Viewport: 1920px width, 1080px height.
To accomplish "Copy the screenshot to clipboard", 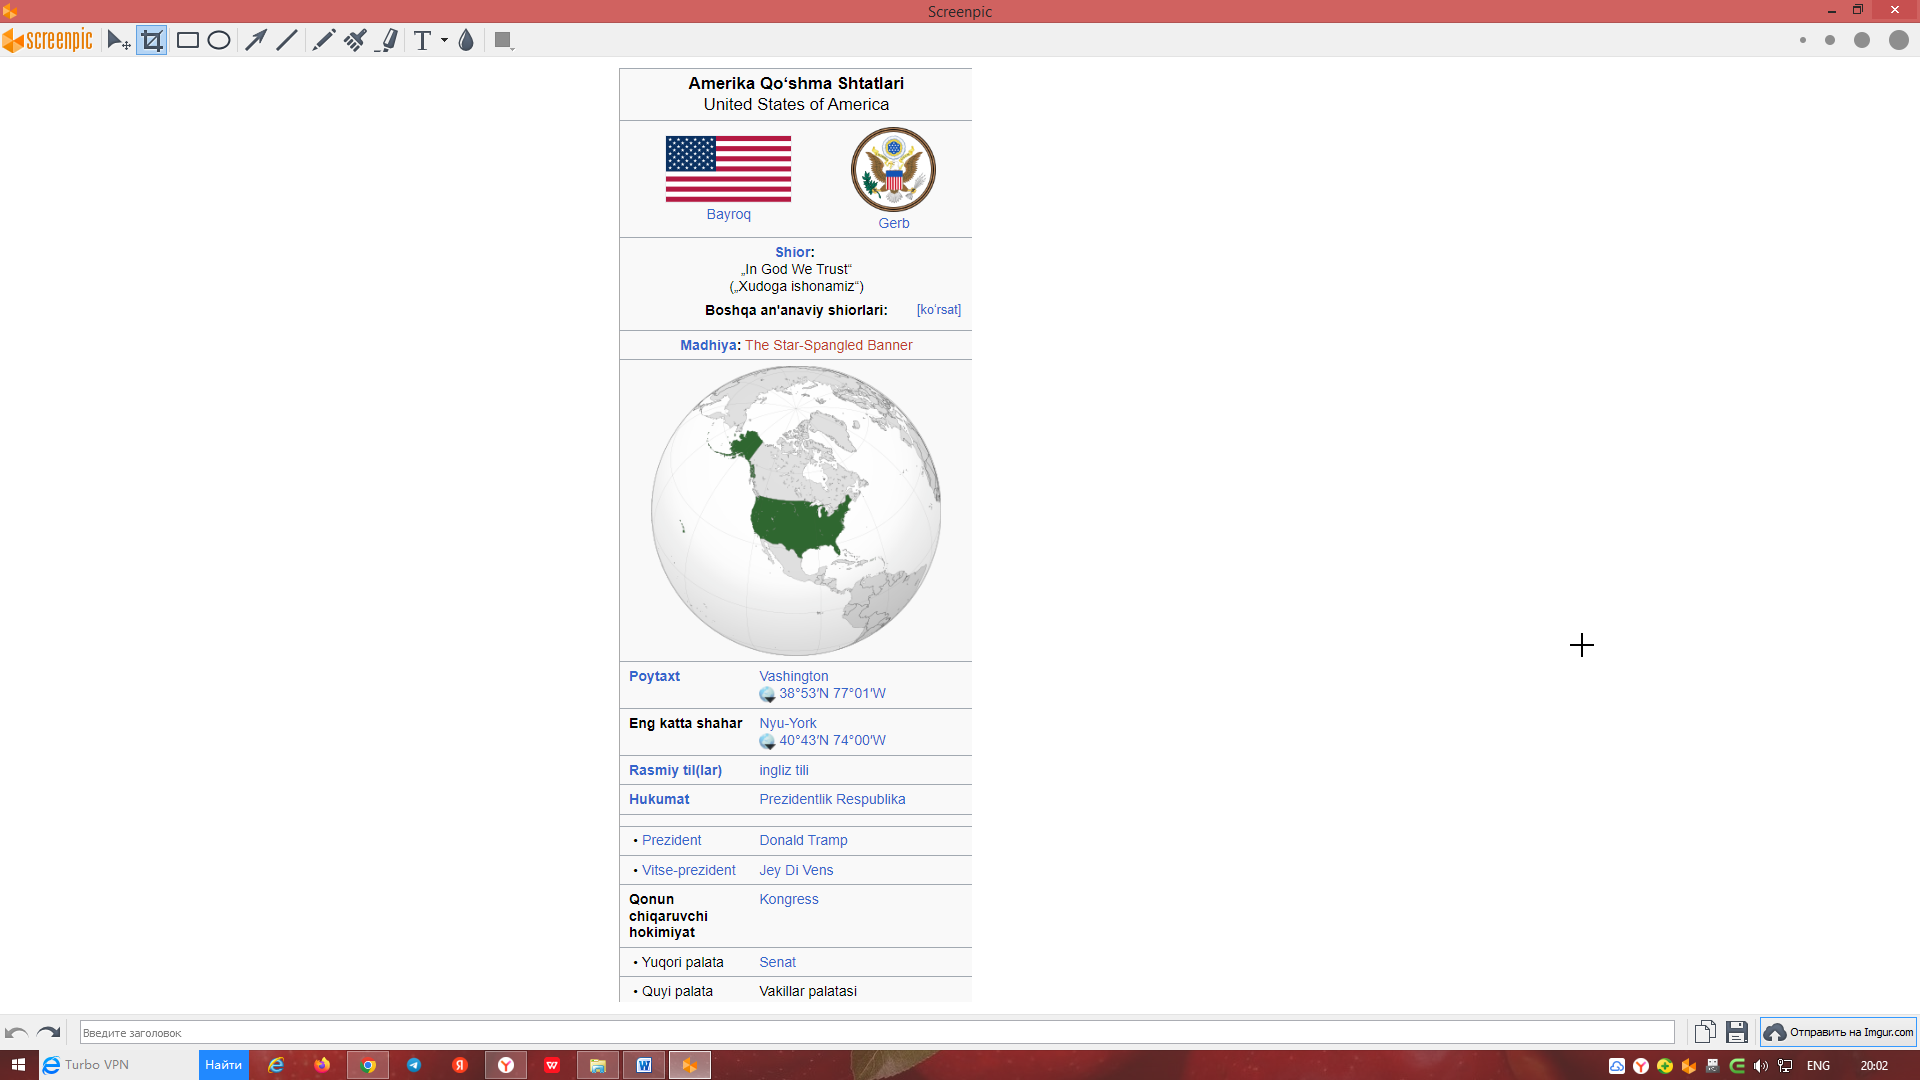I will pyautogui.click(x=1705, y=1032).
